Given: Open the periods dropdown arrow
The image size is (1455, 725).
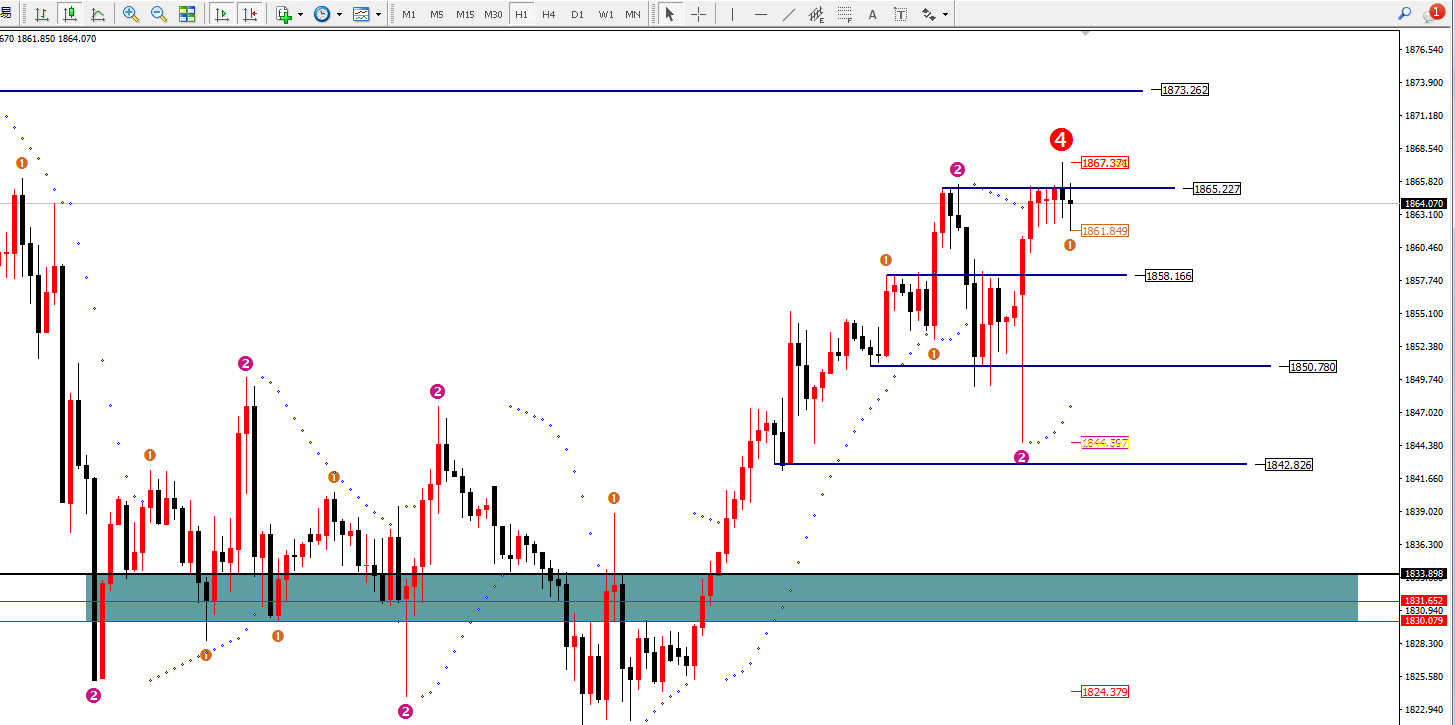Looking at the screenshot, I should pos(340,15).
